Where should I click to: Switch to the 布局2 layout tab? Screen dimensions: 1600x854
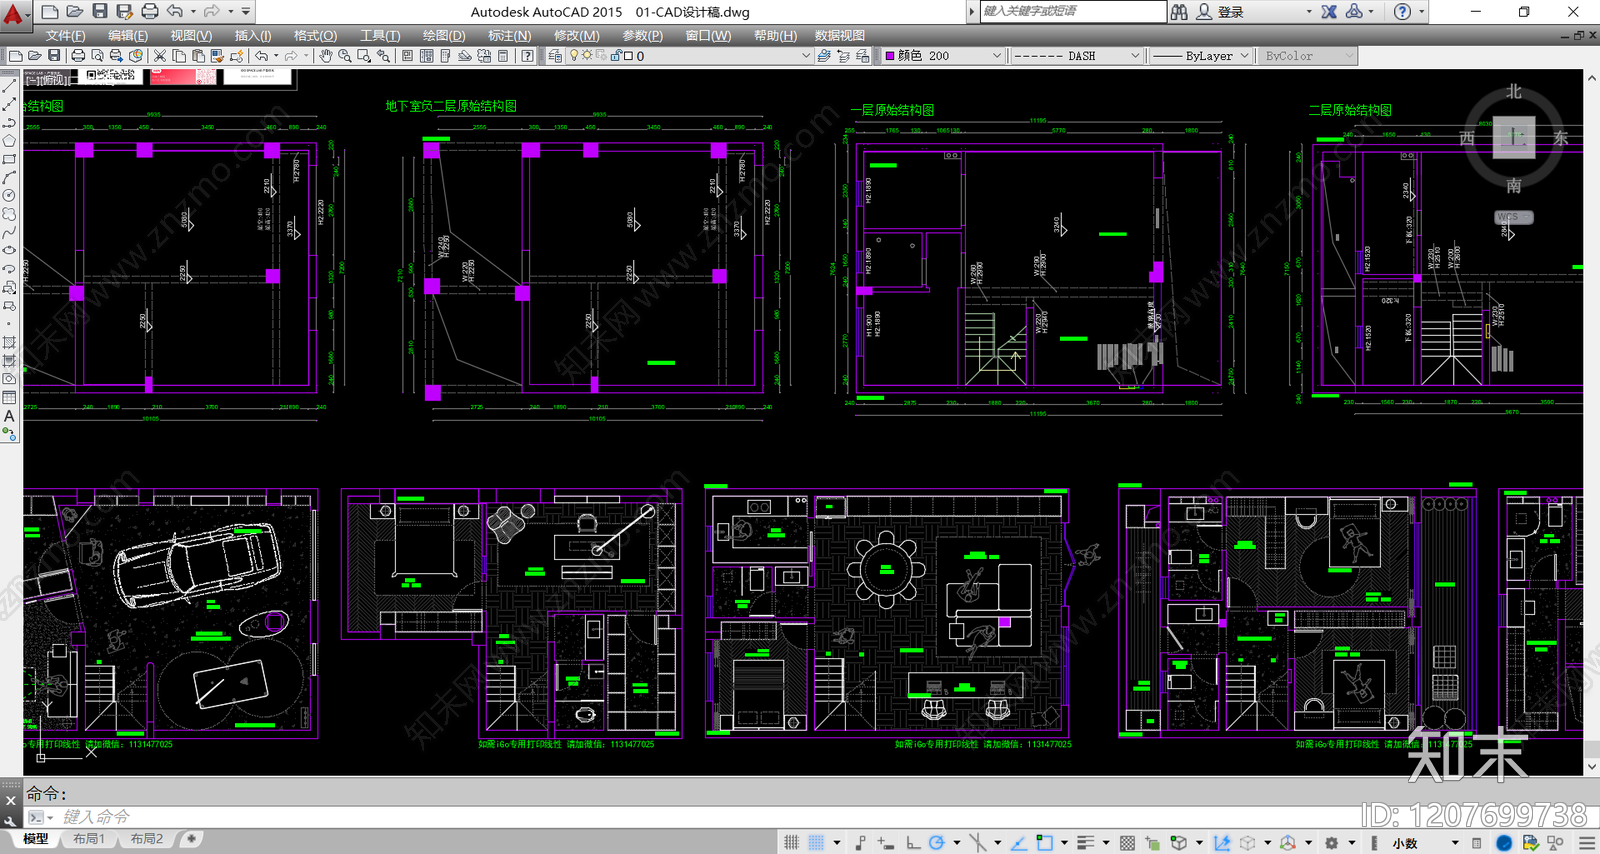click(x=147, y=839)
